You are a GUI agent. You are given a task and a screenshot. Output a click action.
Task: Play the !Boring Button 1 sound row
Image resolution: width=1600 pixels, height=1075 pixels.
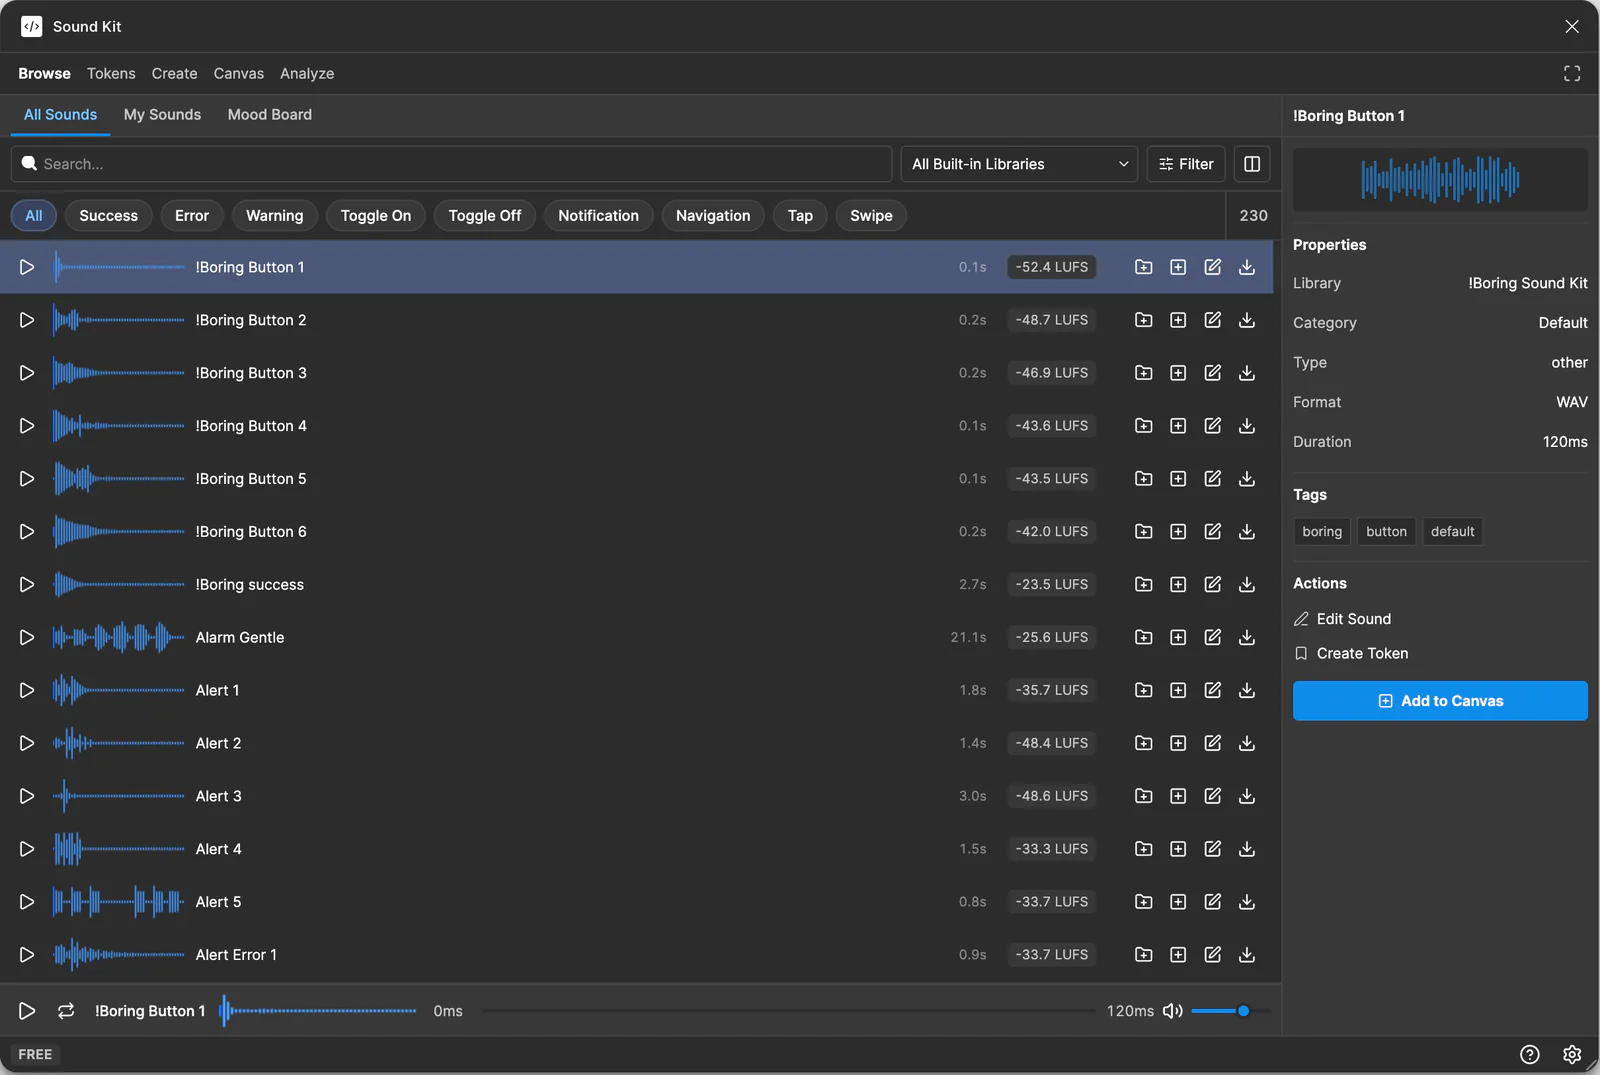(27, 267)
